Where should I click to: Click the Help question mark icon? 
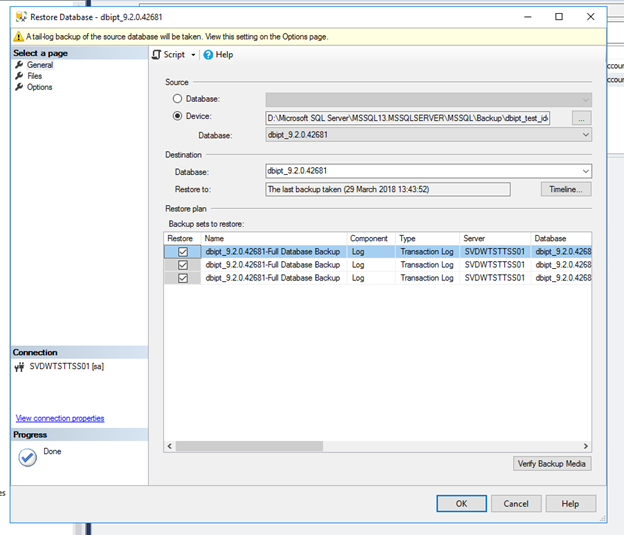click(x=208, y=55)
